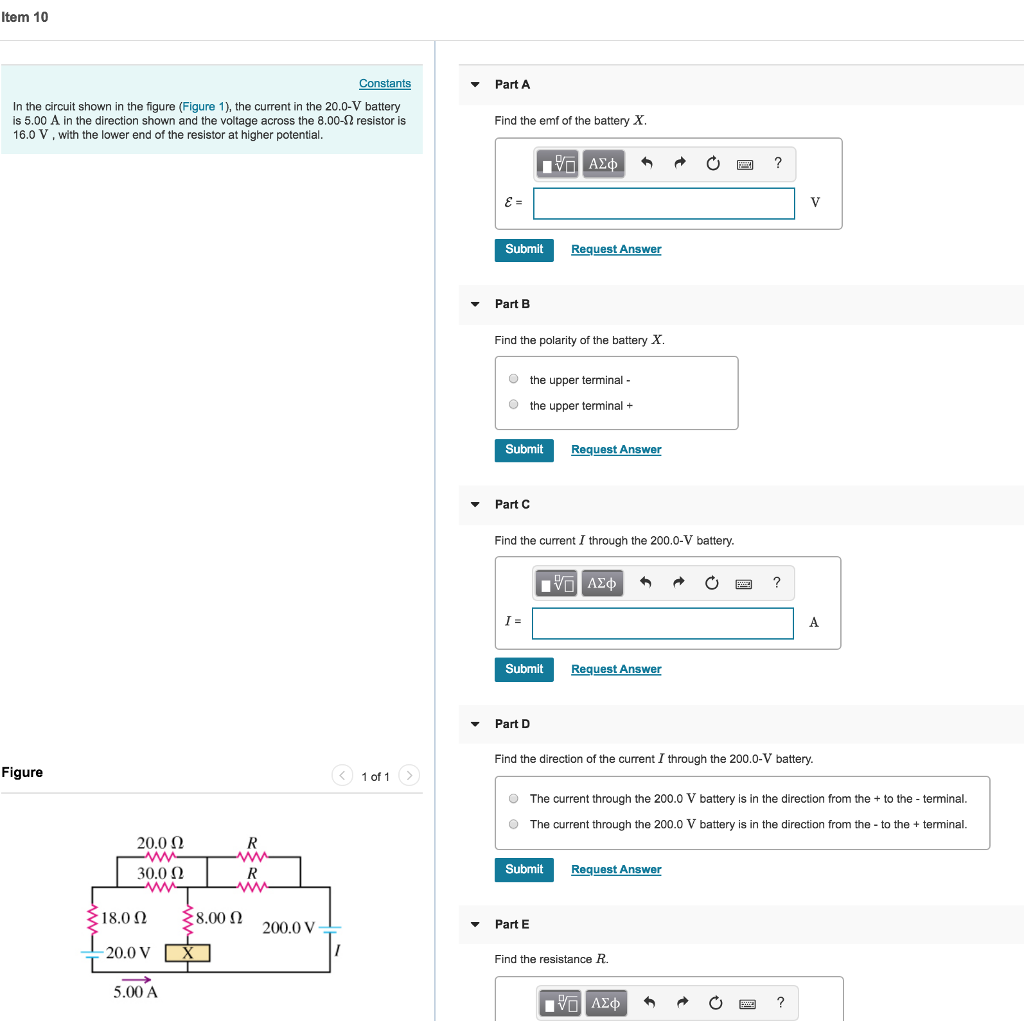Reset Part E answer field

(x=716, y=1003)
